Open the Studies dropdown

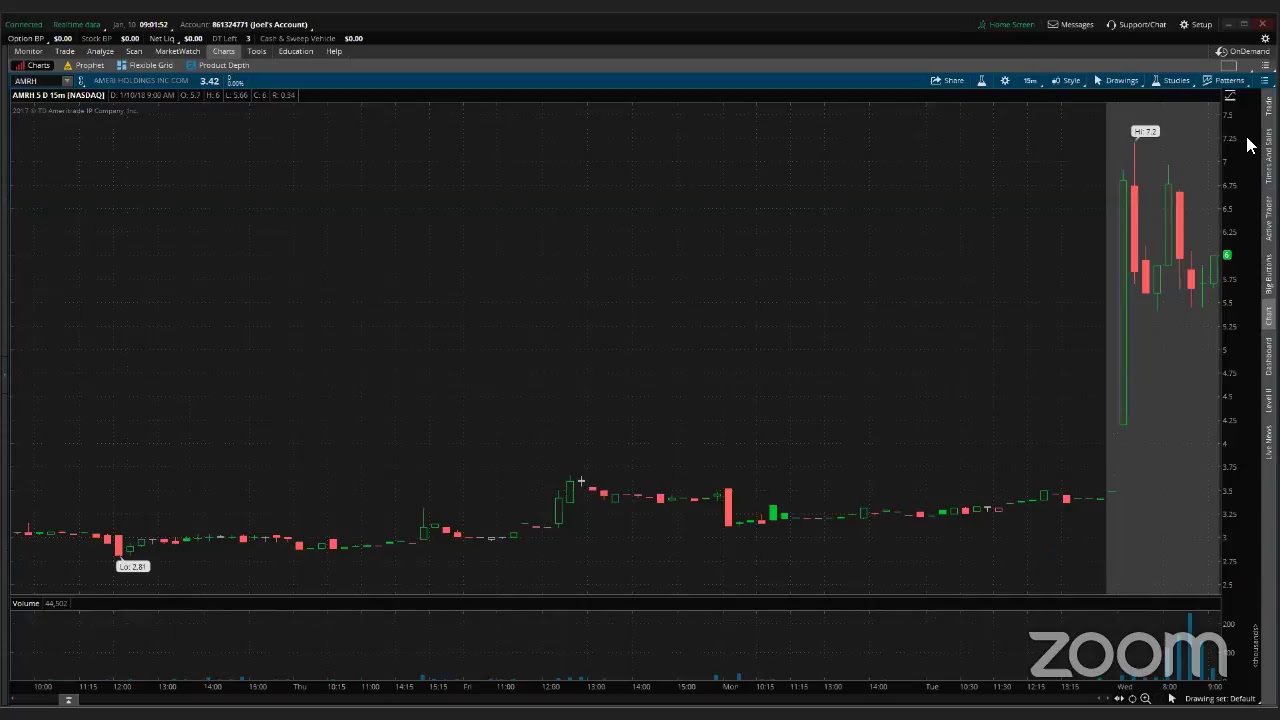point(1171,80)
